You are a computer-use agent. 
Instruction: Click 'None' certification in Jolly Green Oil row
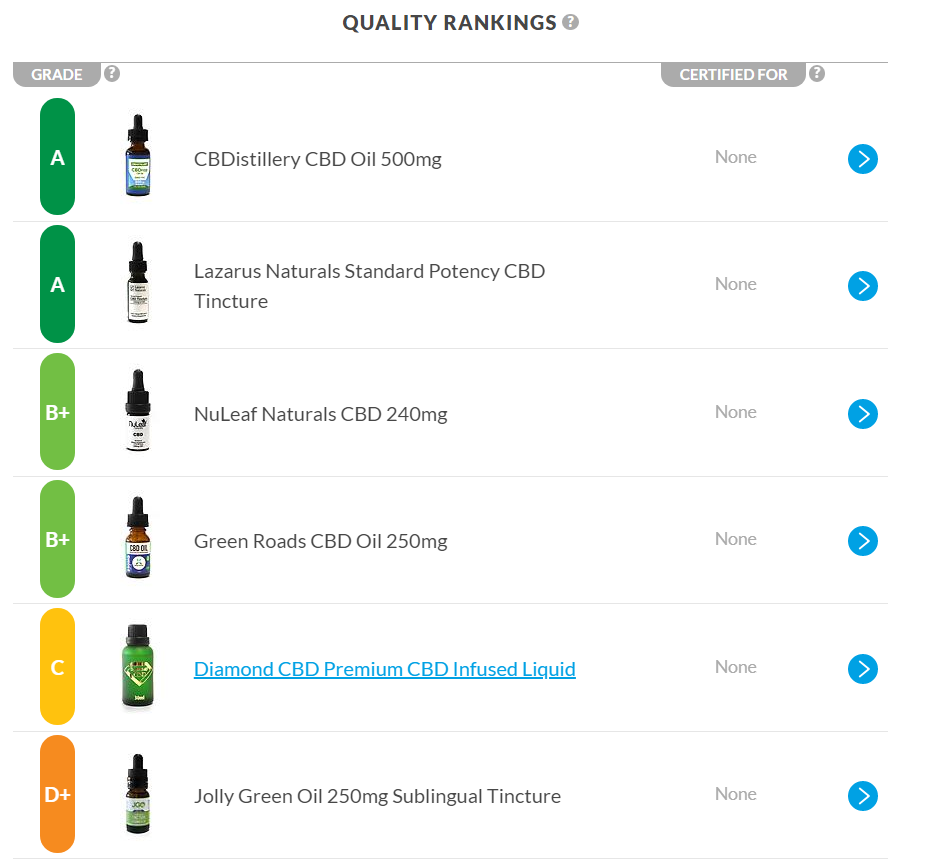coord(736,795)
